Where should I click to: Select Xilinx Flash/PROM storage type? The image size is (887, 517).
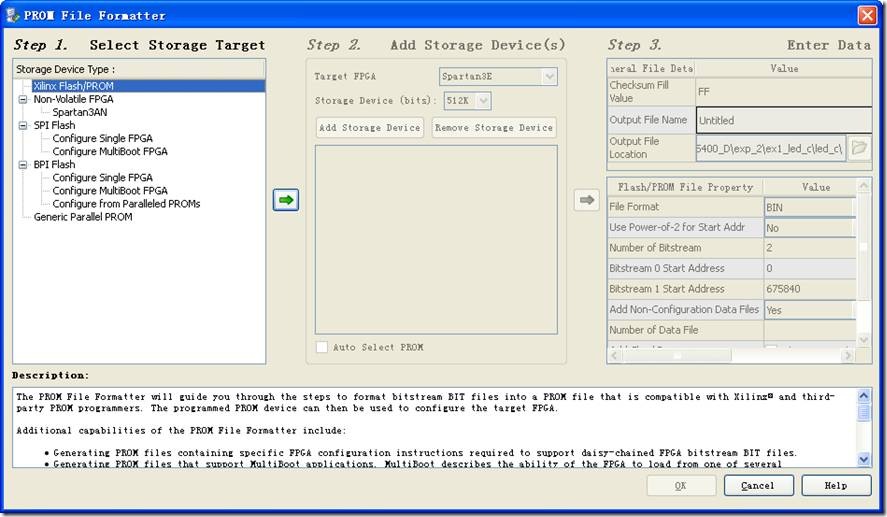[73, 86]
